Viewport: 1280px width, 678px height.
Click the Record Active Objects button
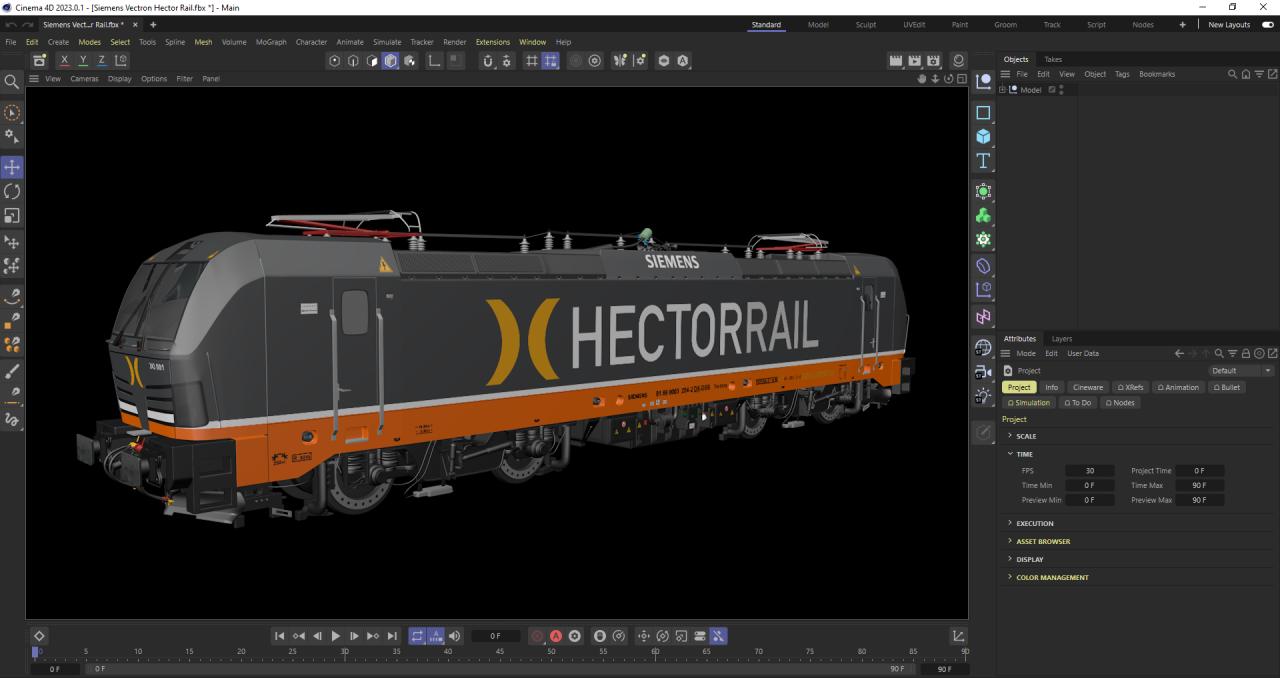coord(537,636)
